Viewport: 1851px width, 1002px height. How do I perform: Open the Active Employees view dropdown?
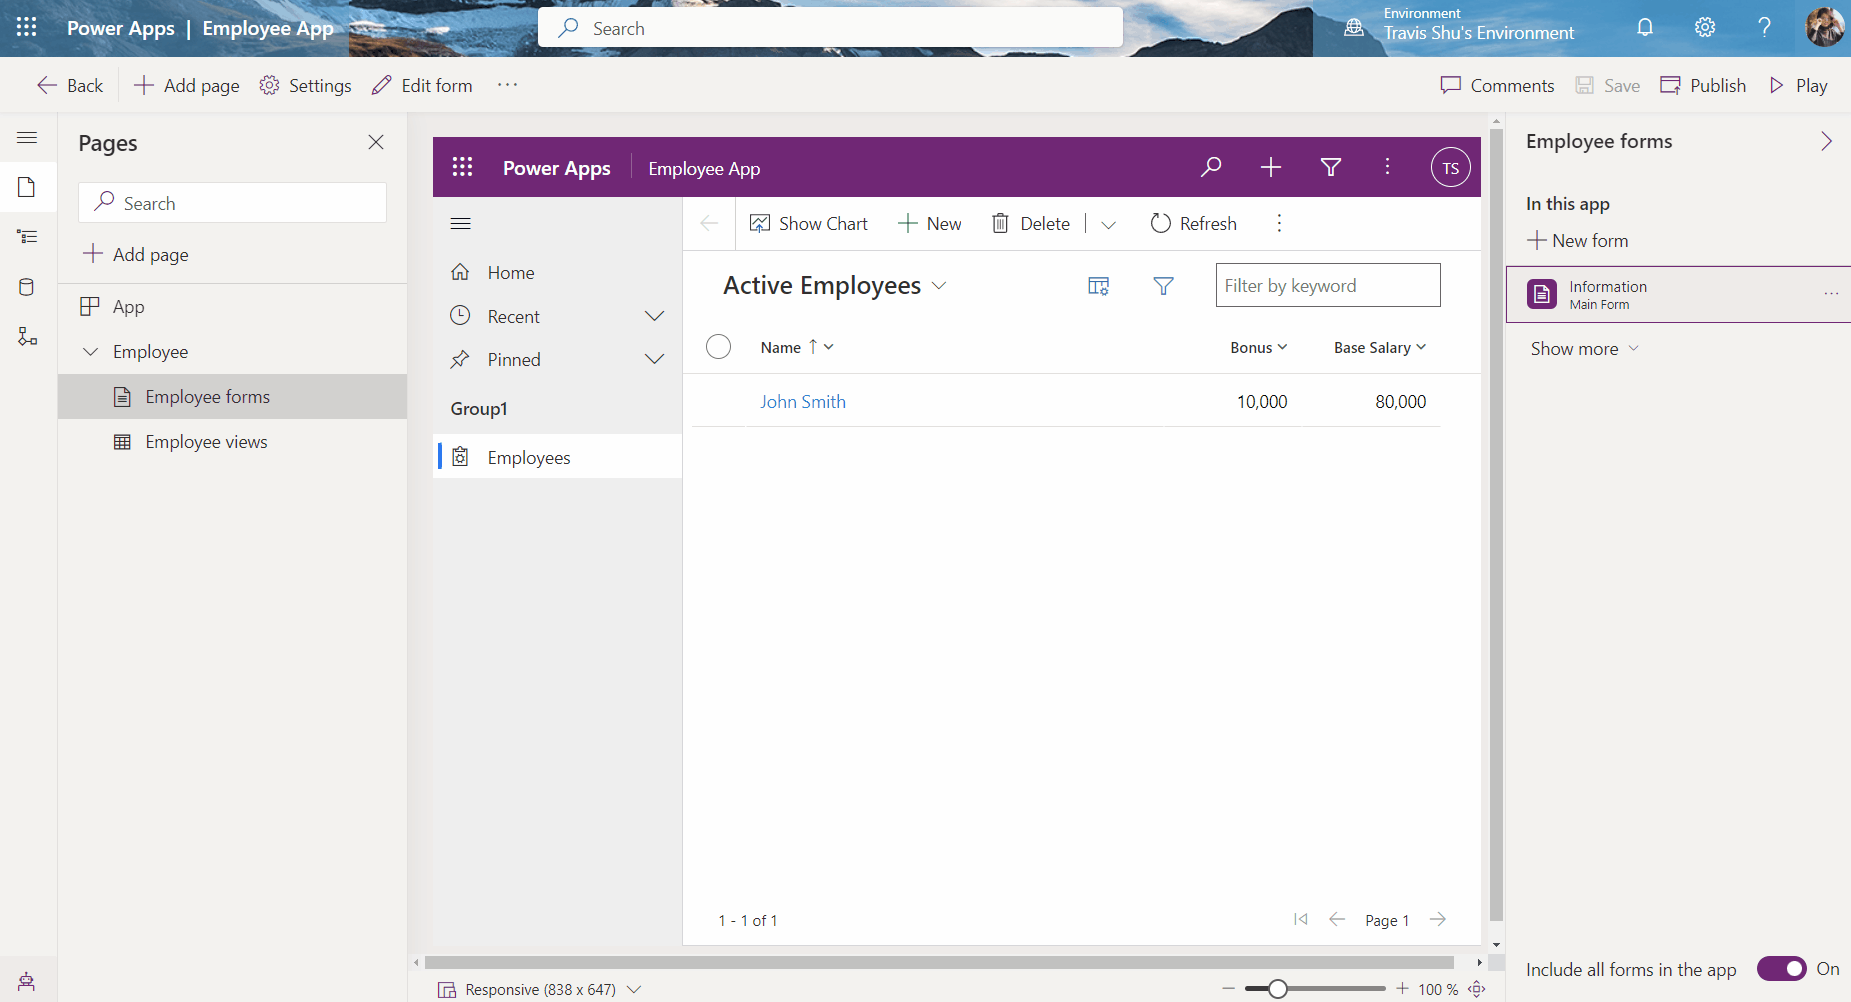coord(940,285)
